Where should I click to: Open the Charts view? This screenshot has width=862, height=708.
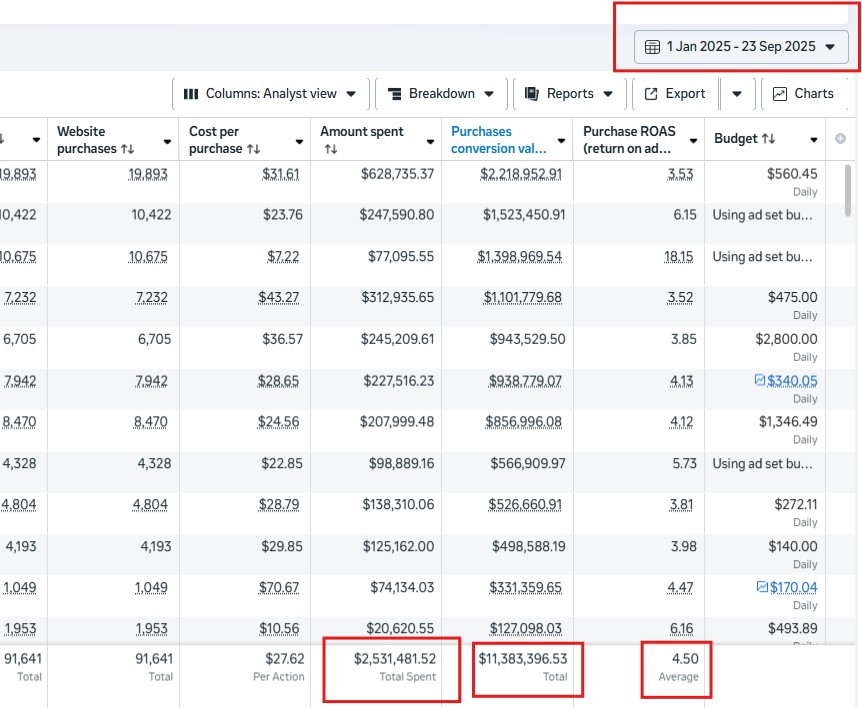[x=804, y=94]
